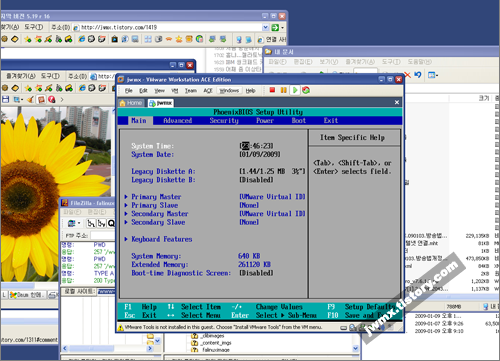This screenshot has width=500, height=361.
Task: Select the Advanced tab in PhoenixBIOS
Action: (178, 121)
